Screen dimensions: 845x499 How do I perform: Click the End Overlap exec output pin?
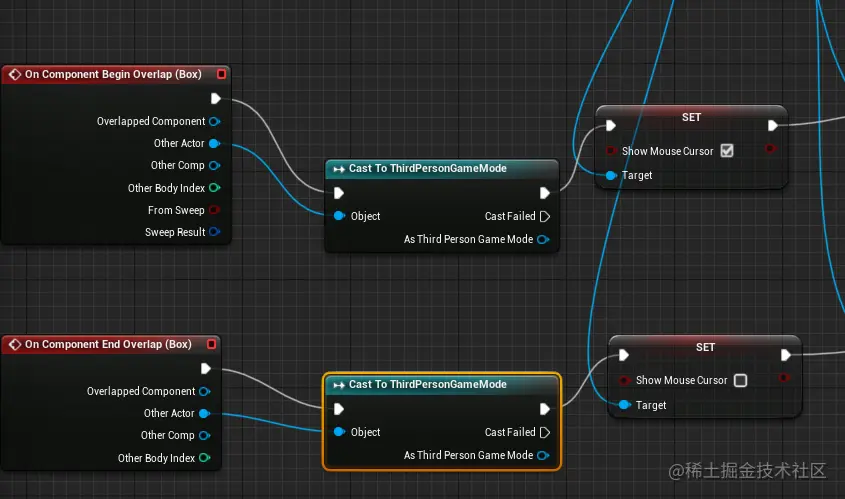205,369
